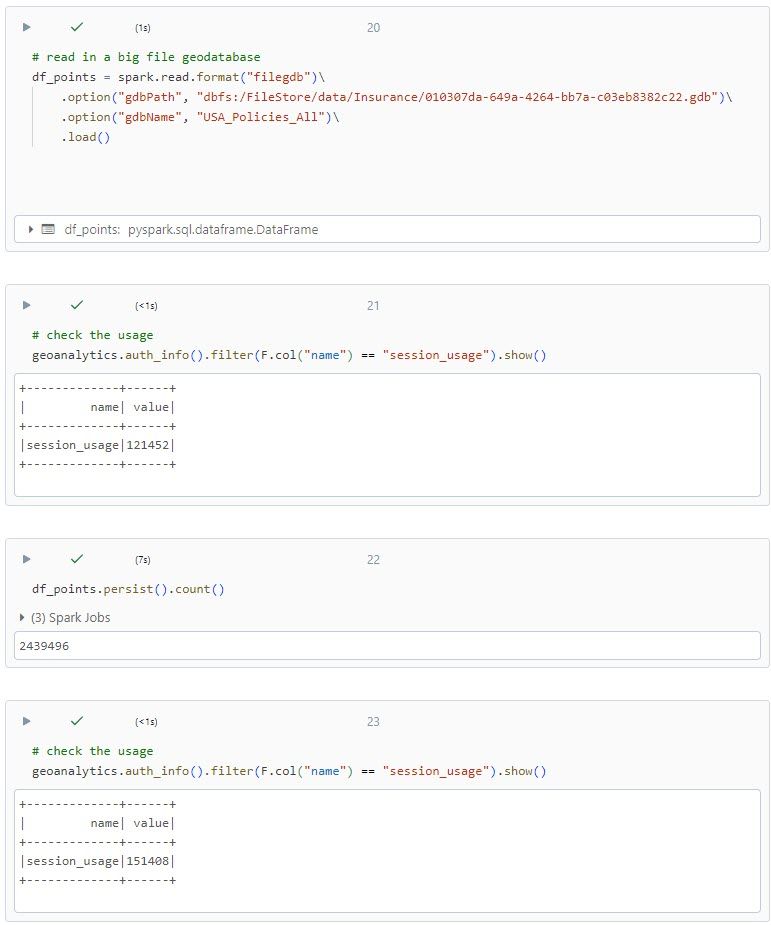The width and height of the screenshot is (771, 925).
Task: Click the 7s execution time on cell 22
Action: tap(143, 559)
